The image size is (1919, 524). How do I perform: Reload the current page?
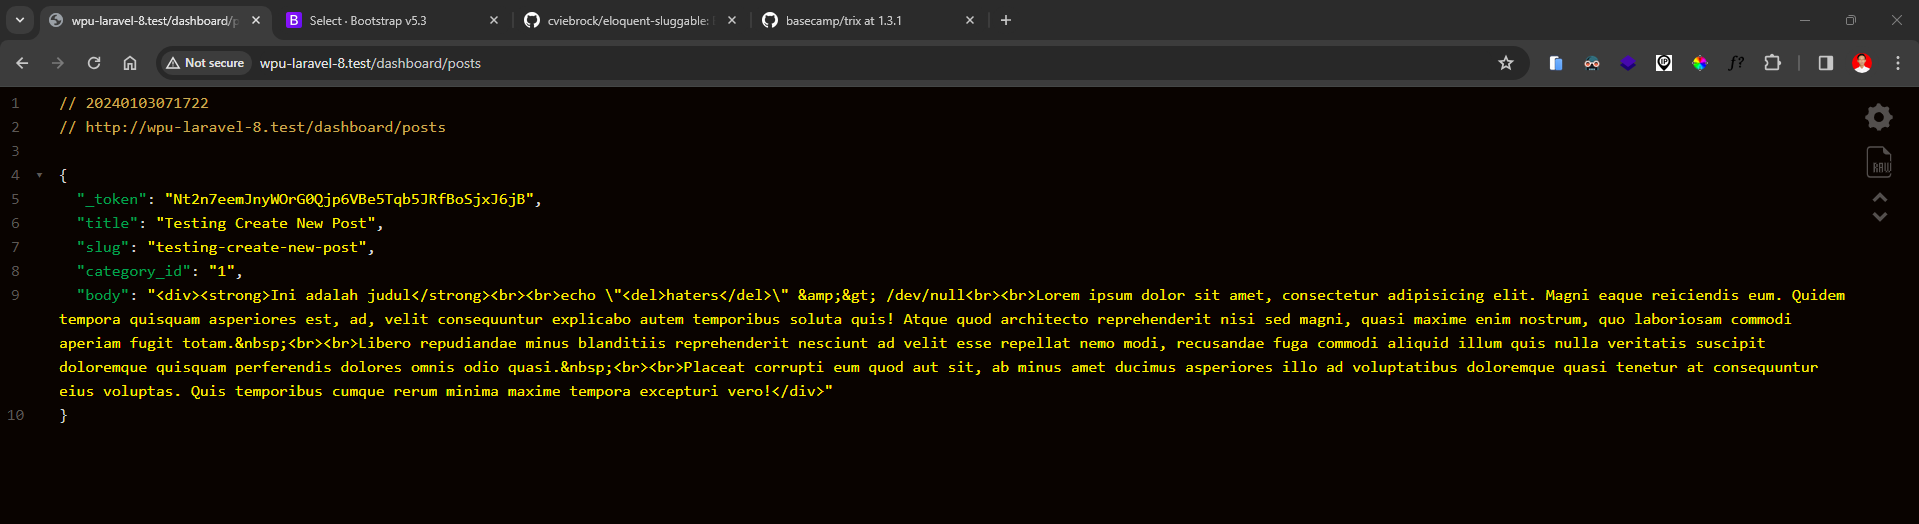pos(94,63)
